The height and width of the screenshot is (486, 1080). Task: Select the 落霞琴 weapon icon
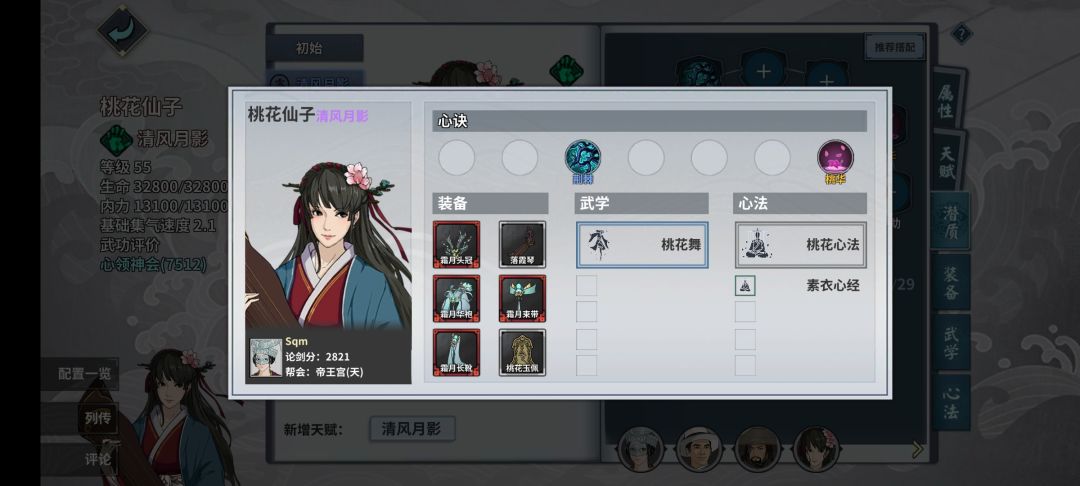[522, 244]
